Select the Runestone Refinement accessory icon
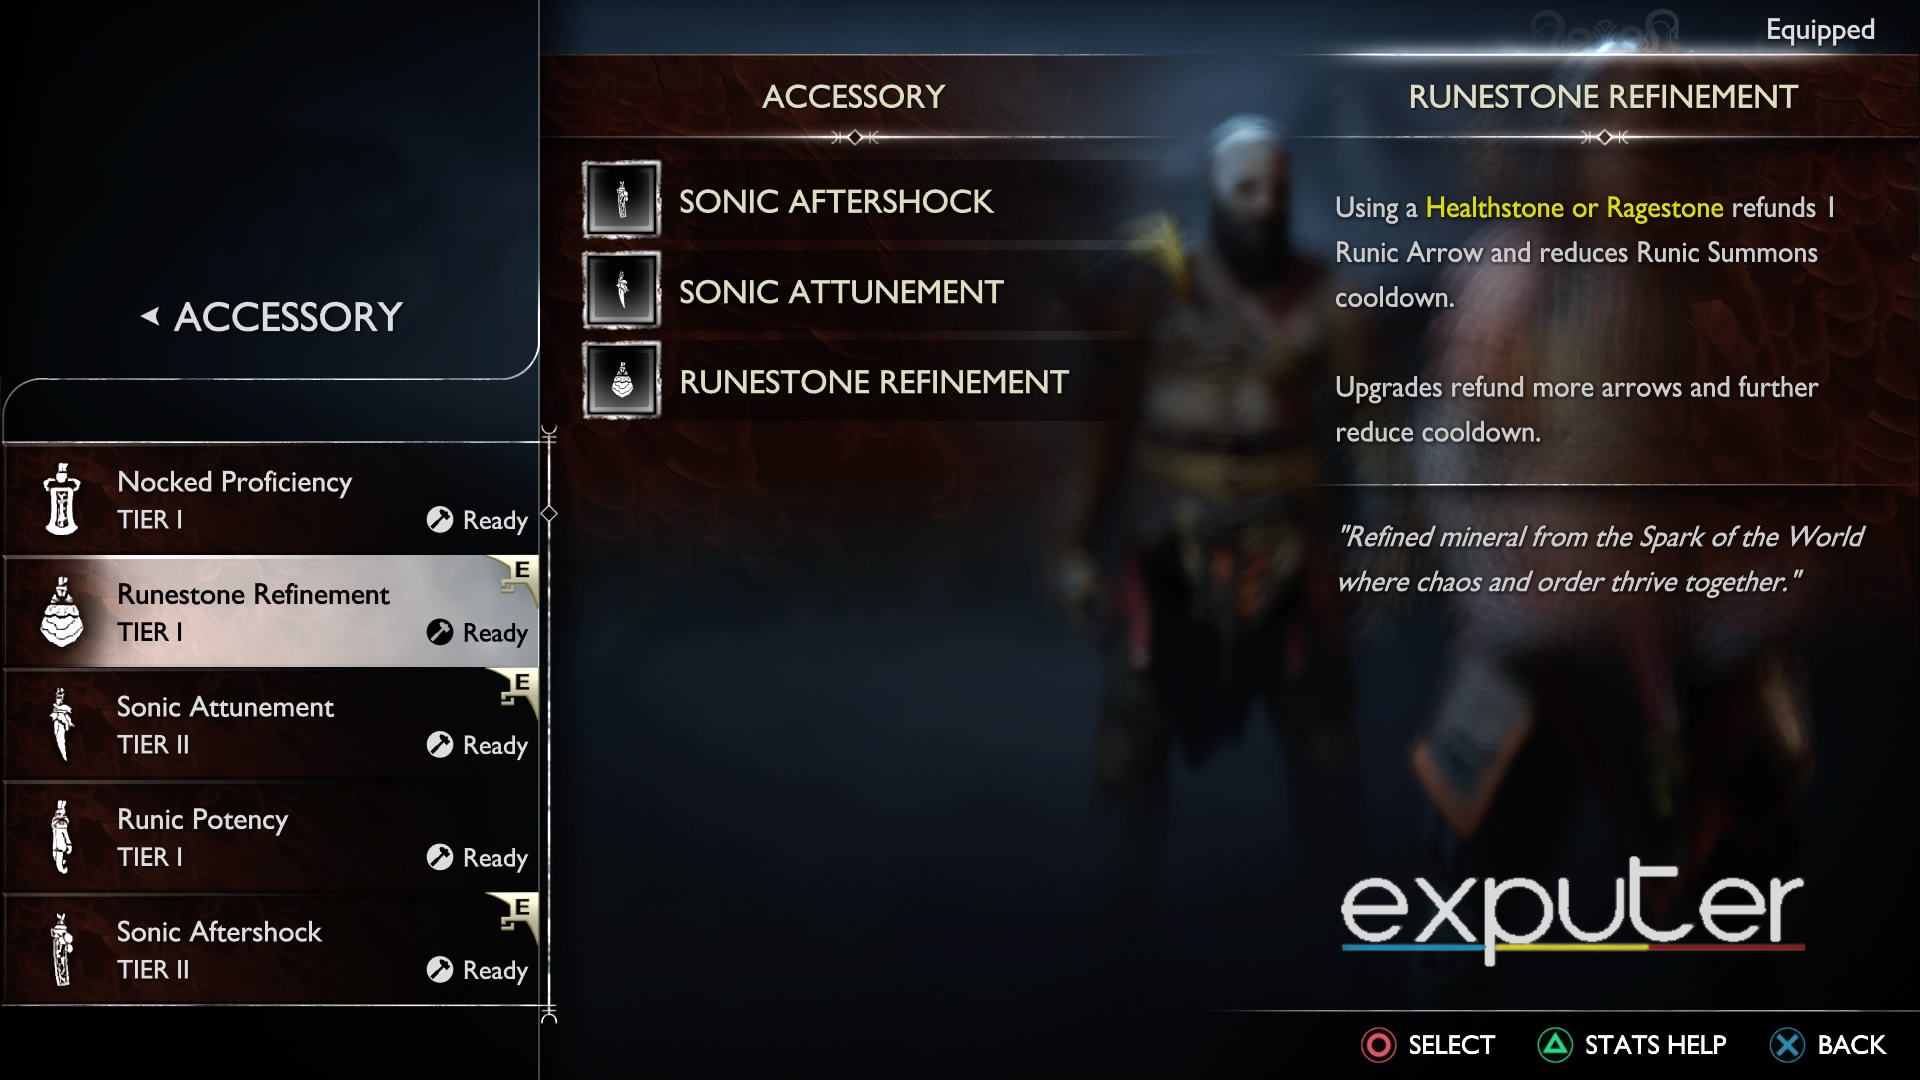Viewport: 1920px width, 1080px height. click(x=621, y=381)
